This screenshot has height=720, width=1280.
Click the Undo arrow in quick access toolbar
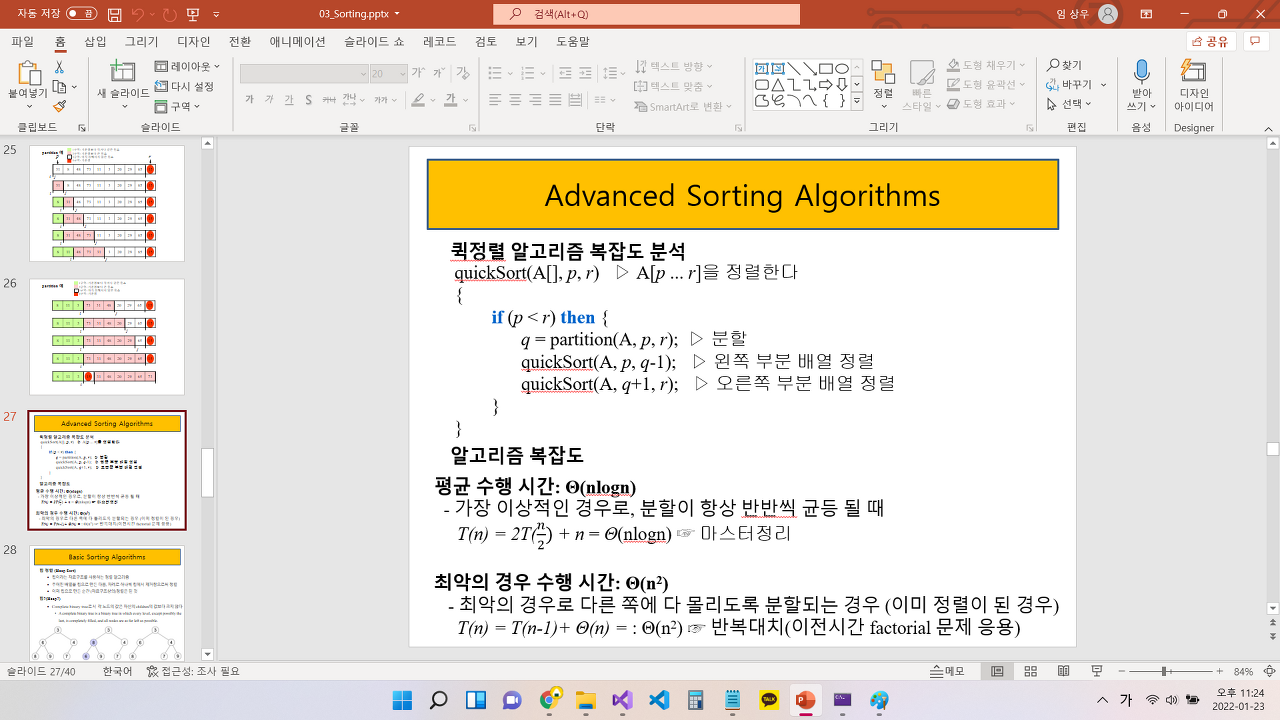pyautogui.click(x=139, y=14)
